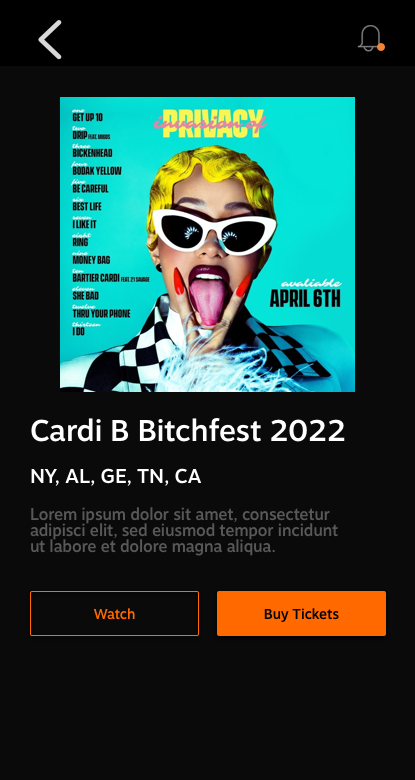Tap the orange notification dot on bell
The image size is (415, 780).
pos(381,47)
